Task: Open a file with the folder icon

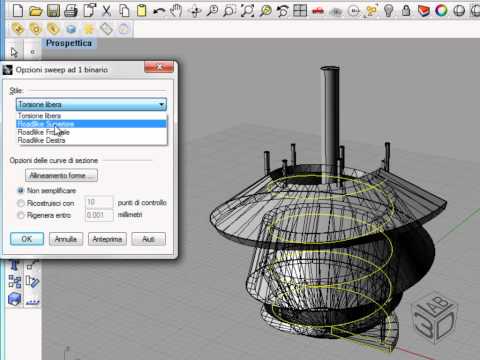Action: click(35, 11)
